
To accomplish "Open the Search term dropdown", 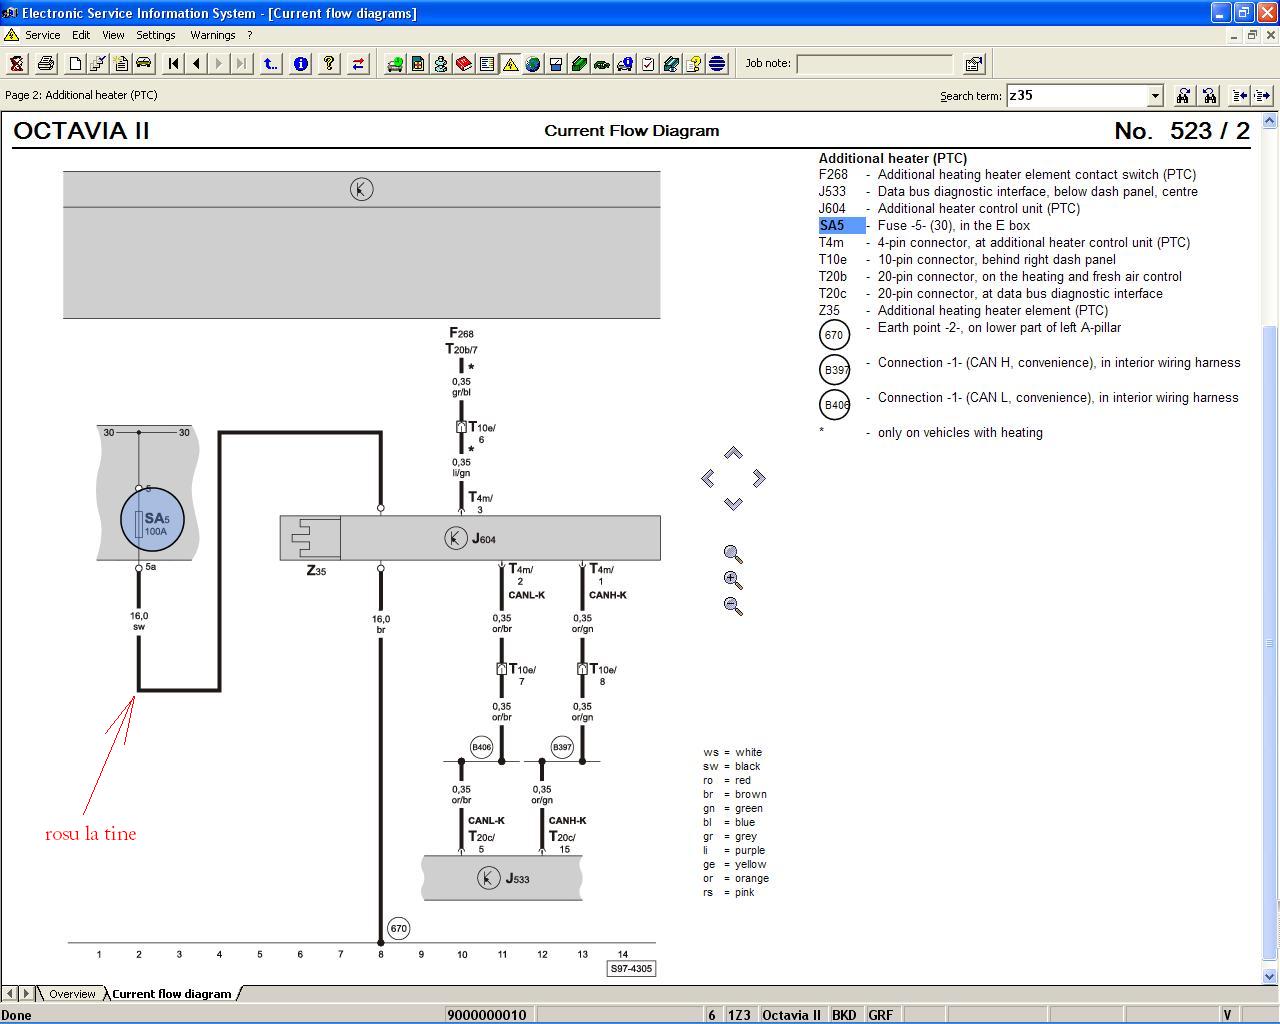I will tap(1155, 96).
